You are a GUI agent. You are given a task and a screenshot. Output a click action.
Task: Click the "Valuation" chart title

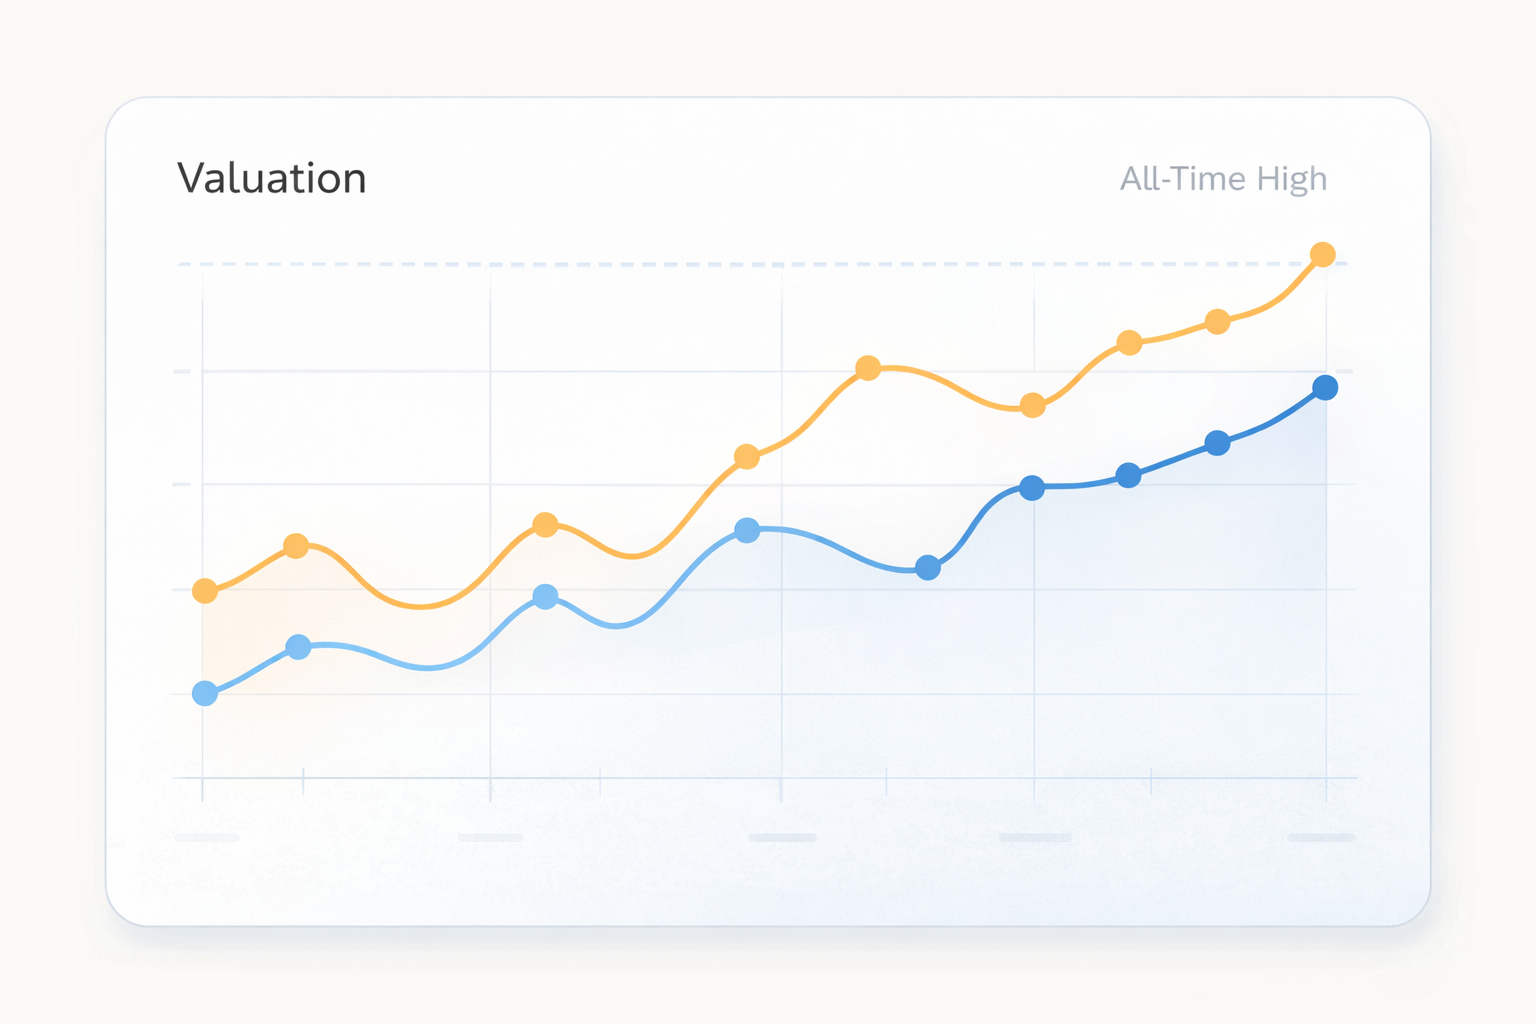click(x=272, y=179)
